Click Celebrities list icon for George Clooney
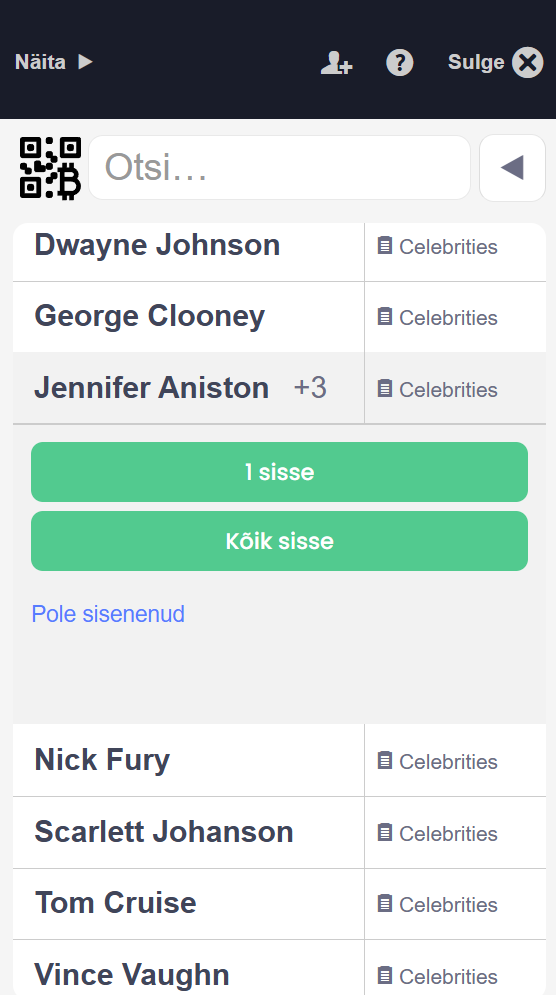 pos(385,316)
